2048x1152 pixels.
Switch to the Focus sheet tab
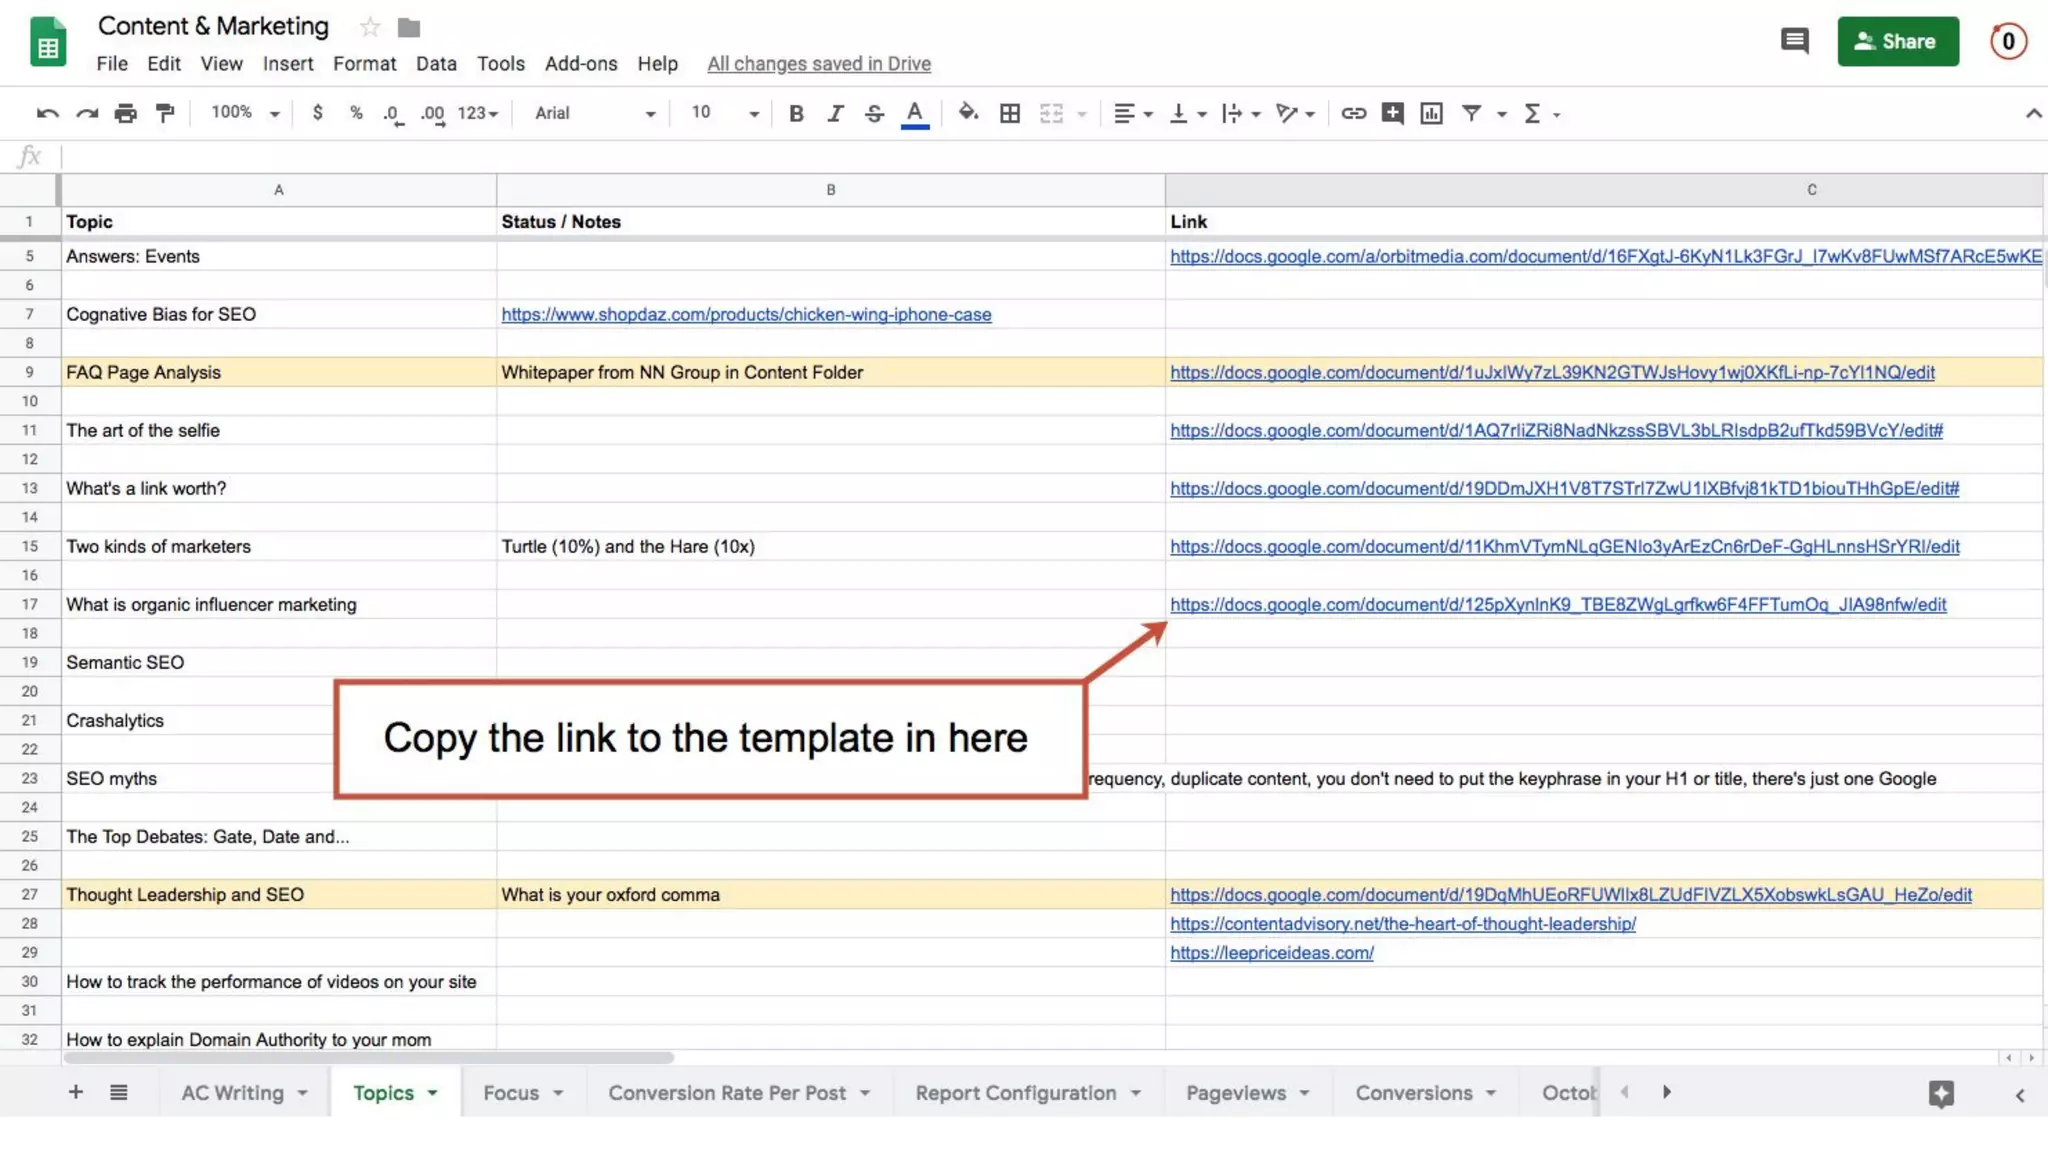coord(511,1093)
